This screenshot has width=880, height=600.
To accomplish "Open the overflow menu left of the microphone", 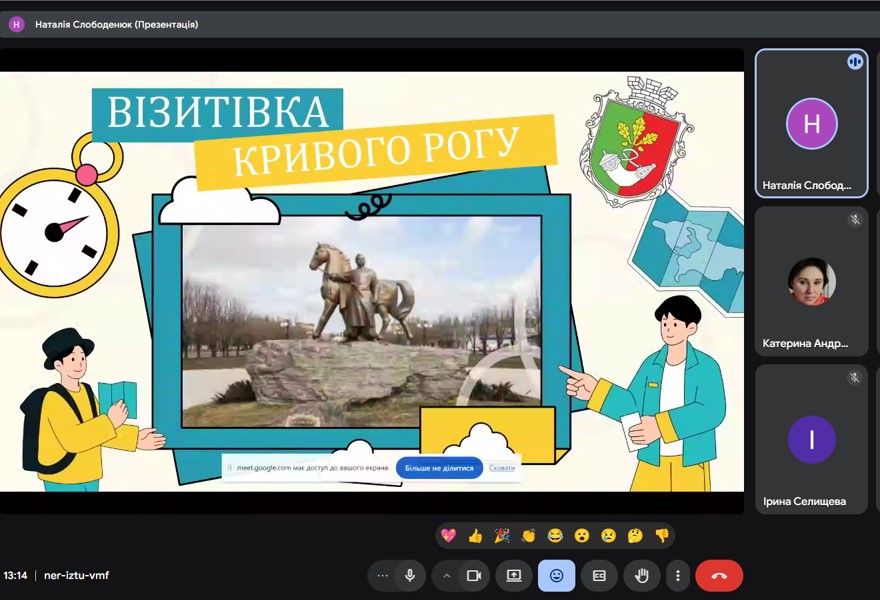I will point(383,576).
